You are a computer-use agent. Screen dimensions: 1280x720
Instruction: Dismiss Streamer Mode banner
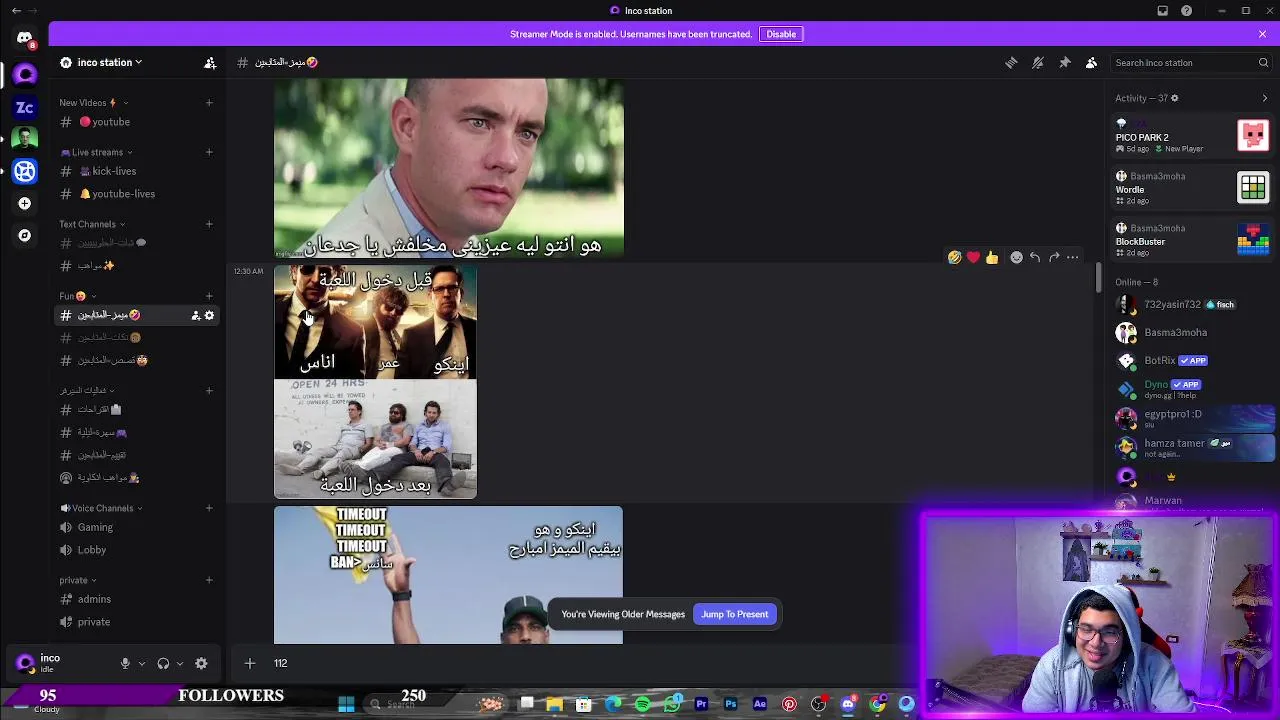(x=1262, y=34)
